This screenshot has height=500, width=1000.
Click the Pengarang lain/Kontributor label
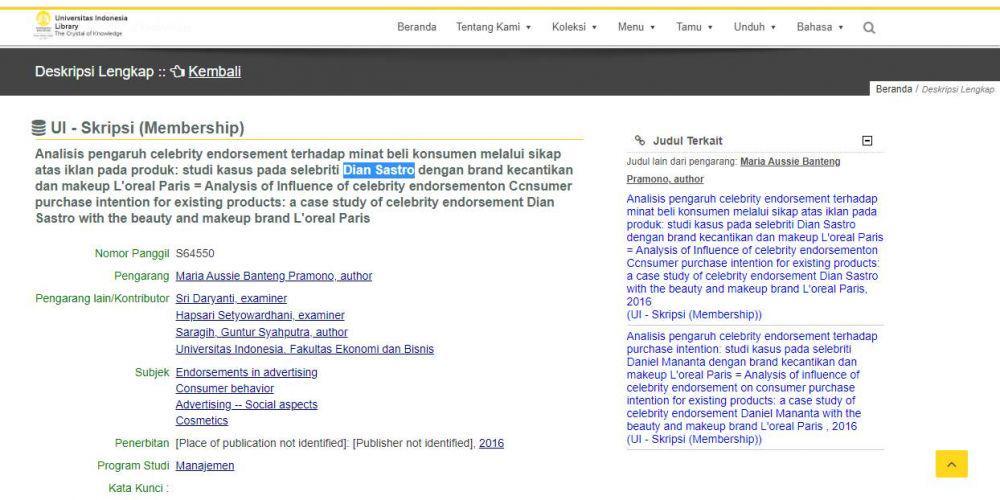(102, 298)
